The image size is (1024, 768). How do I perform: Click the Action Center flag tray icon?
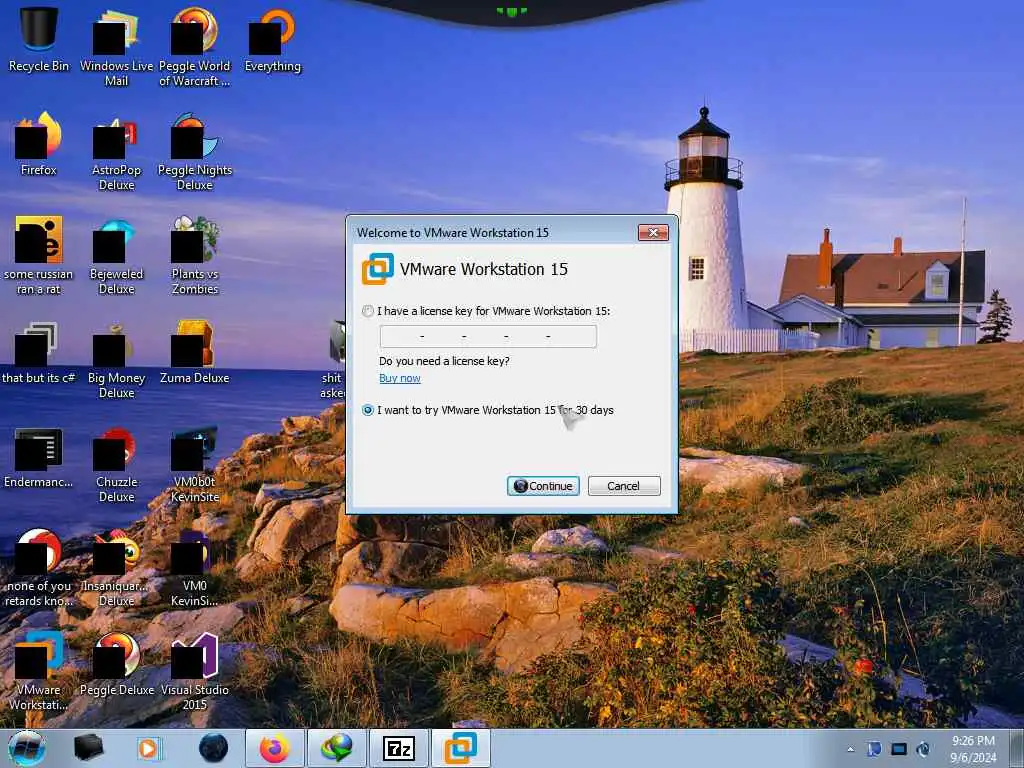[874, 749]
